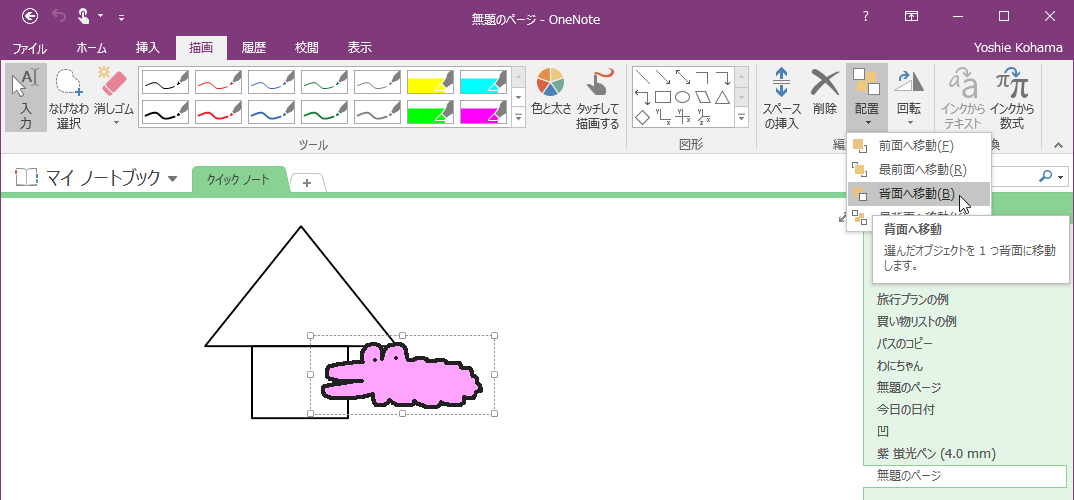Open the page わにちゃん
Screen dimensions: 1074x500
point(899,365)
